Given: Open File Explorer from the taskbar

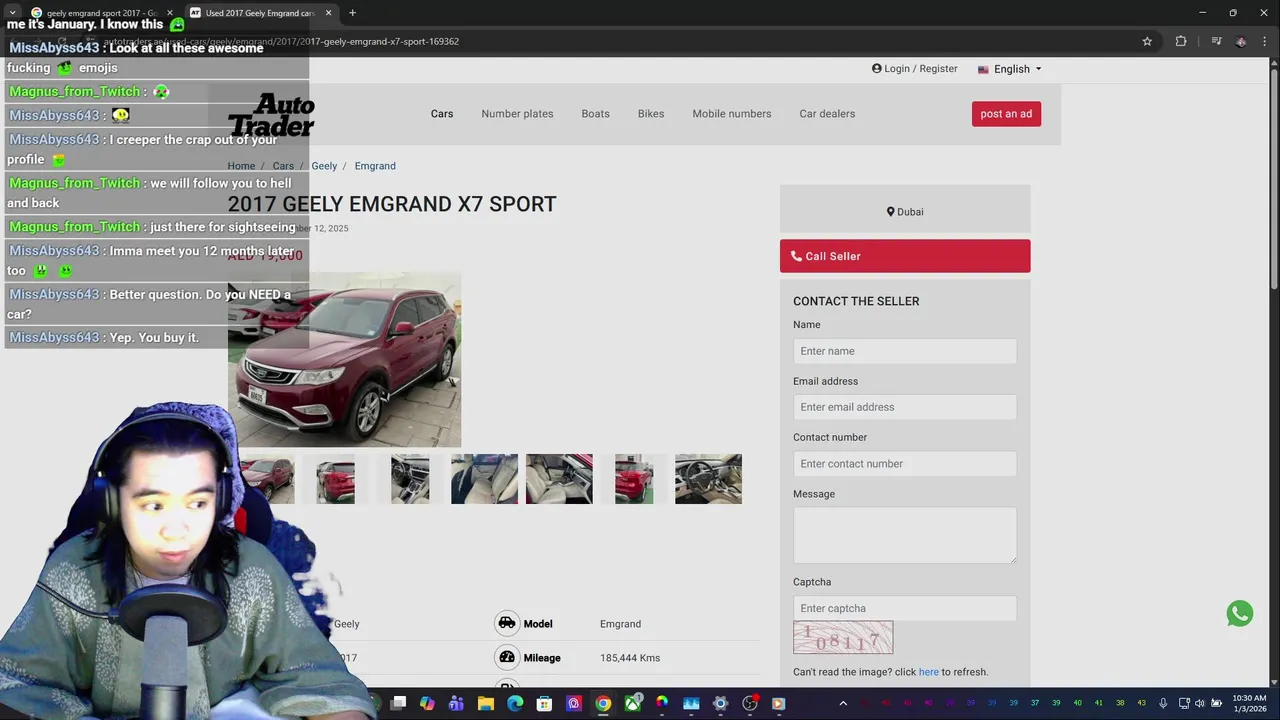Looking at the screenshot, I should [x=486, y=703].
